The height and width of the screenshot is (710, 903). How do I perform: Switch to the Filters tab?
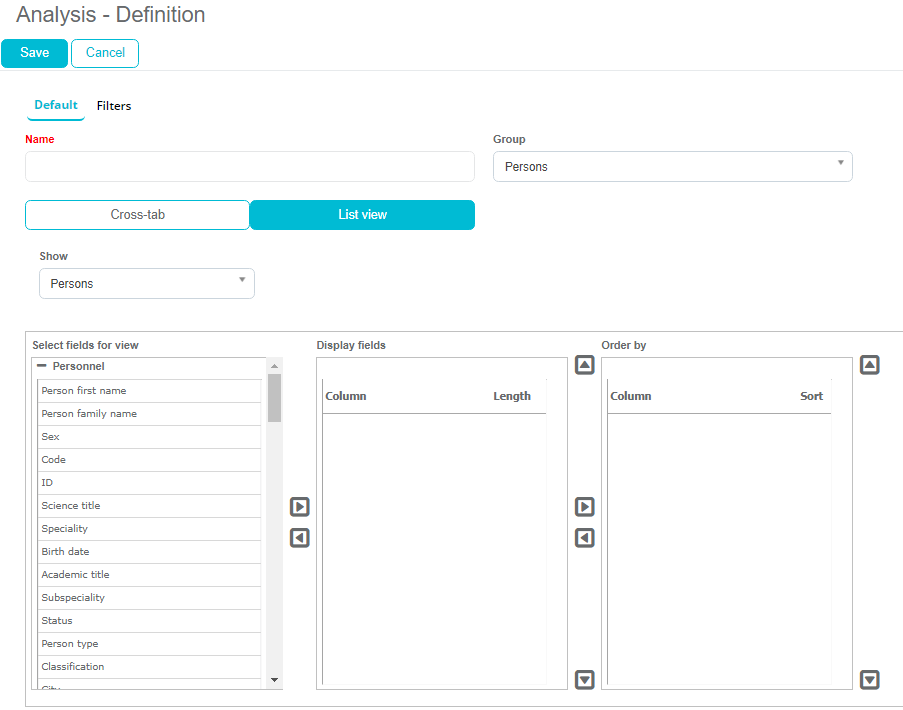114,106
